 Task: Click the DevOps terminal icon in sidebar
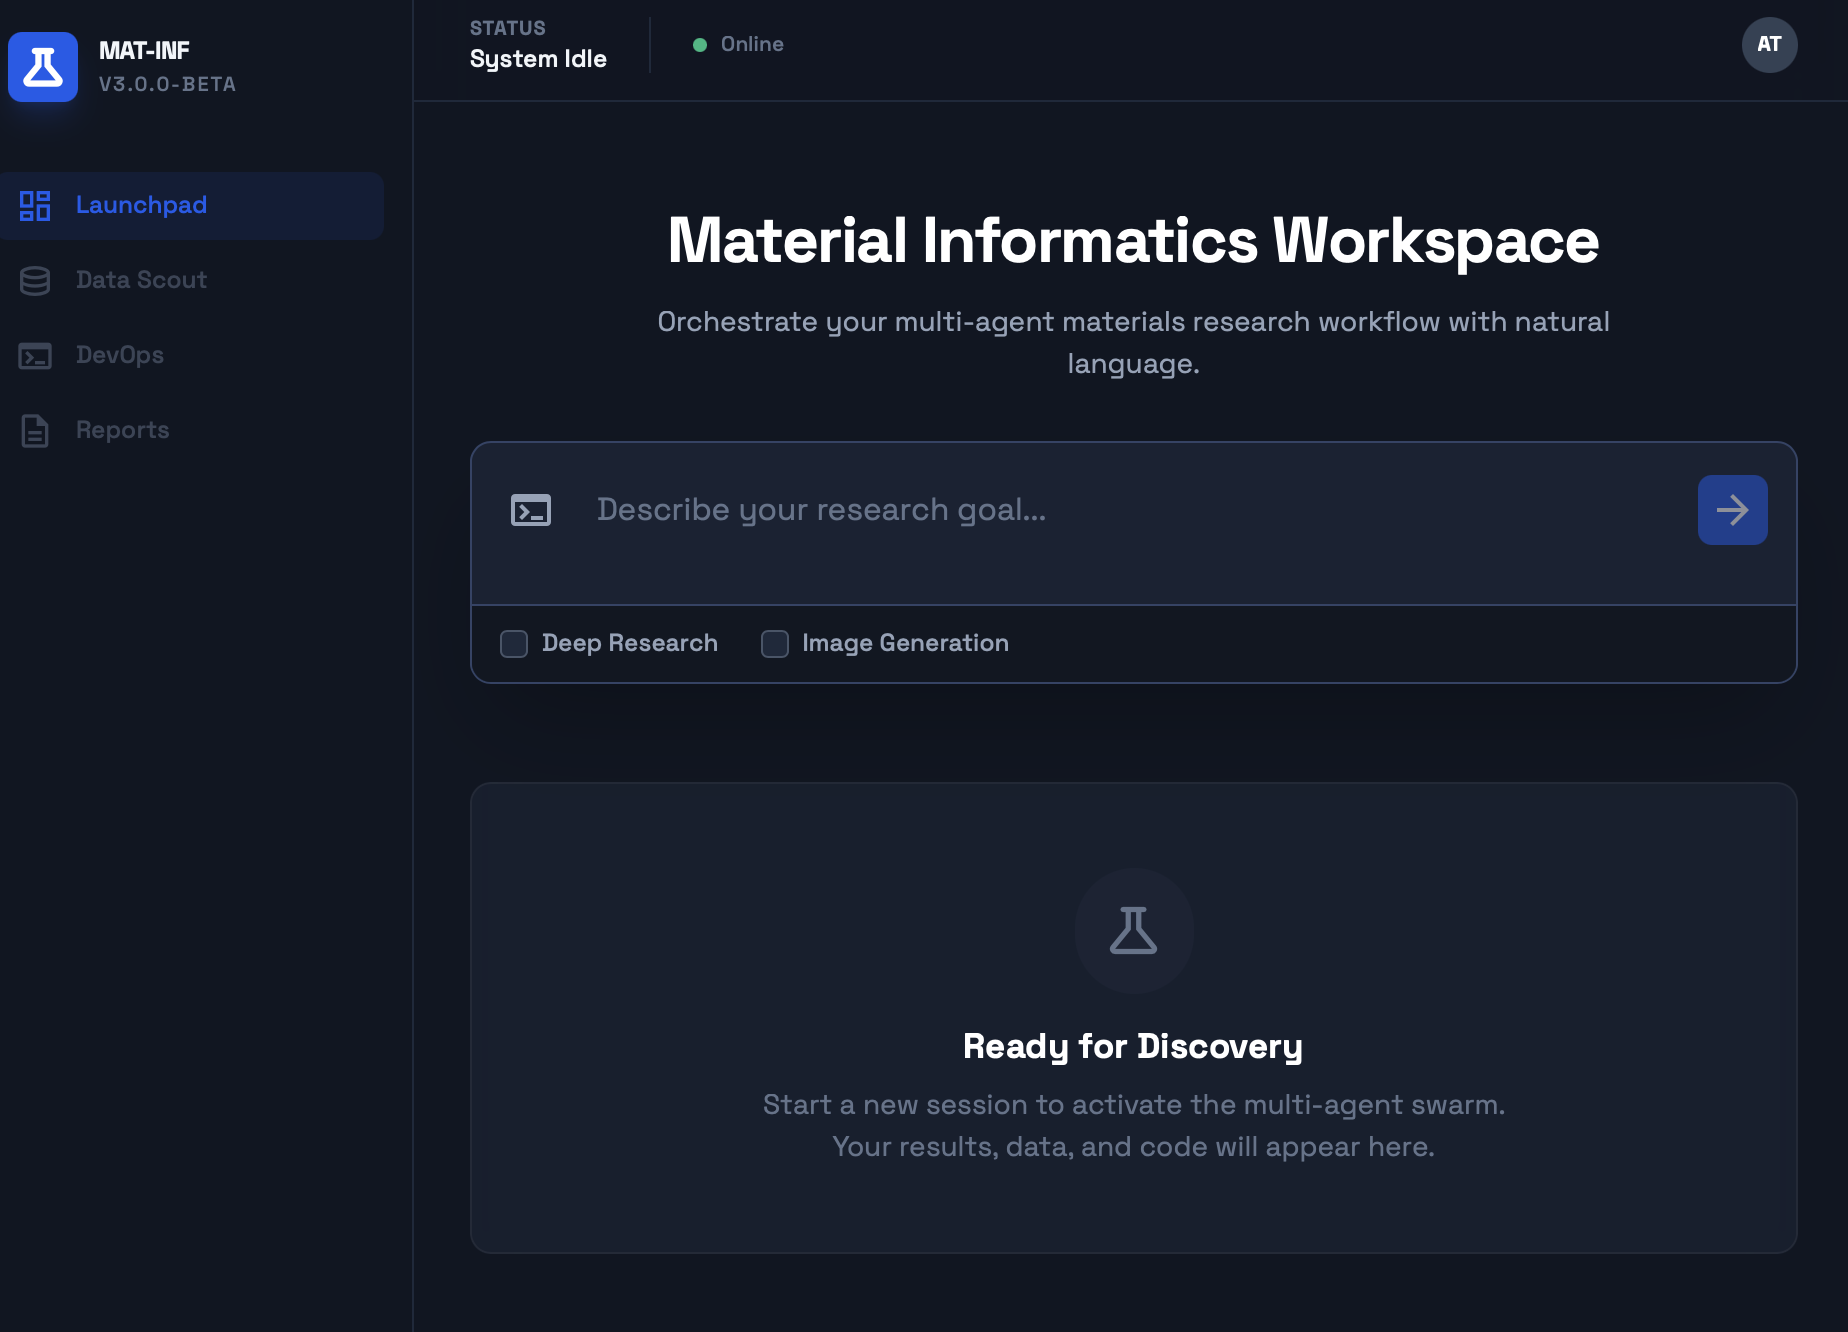click(35, 356)
